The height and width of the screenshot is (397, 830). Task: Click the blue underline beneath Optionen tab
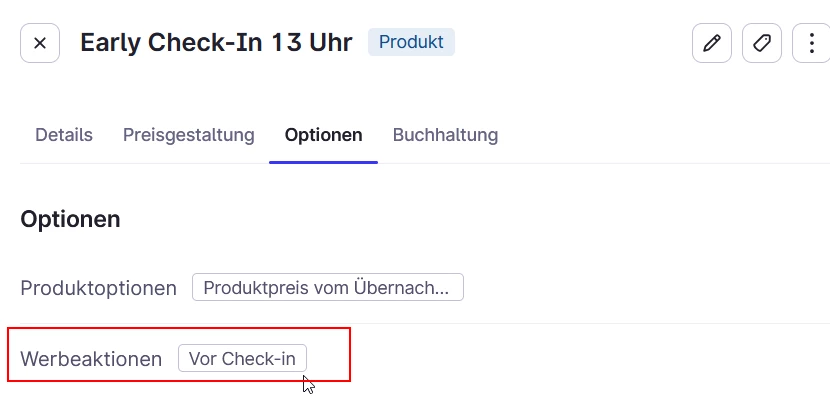(323, 162)
